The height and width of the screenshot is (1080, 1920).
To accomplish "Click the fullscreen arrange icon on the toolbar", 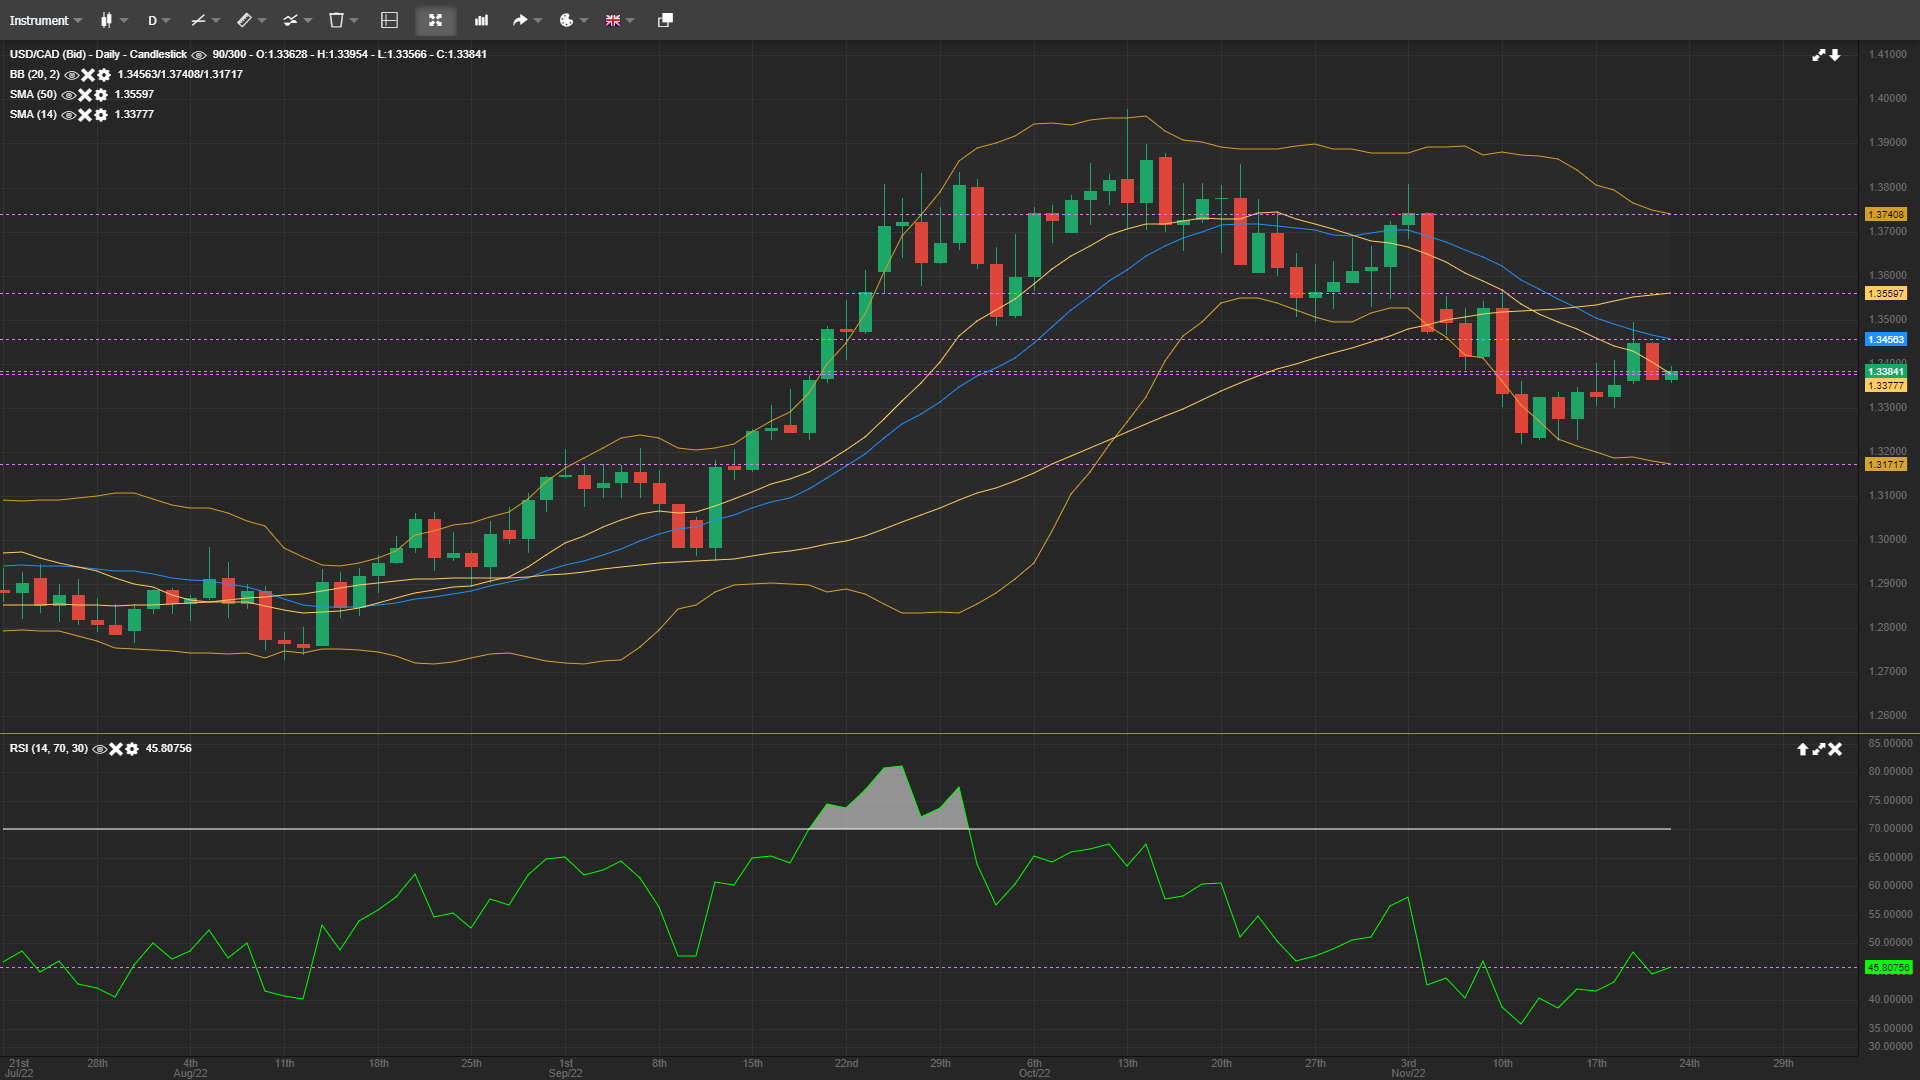I will tap(436, 20).
